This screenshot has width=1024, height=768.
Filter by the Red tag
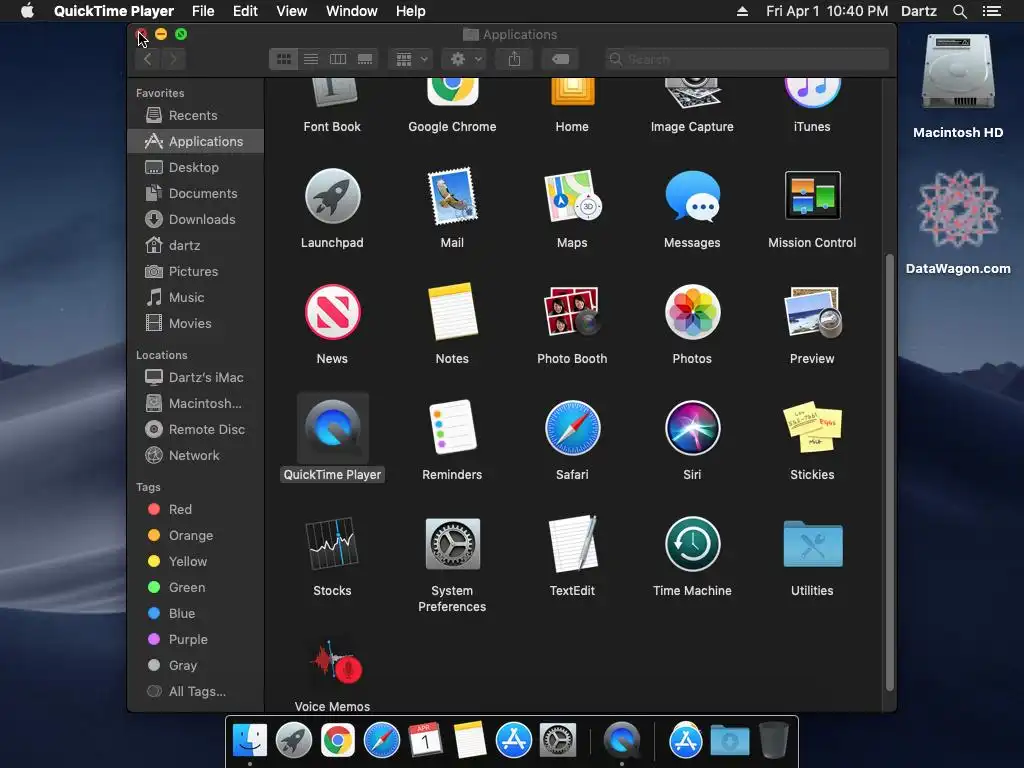tap(196, 509)
